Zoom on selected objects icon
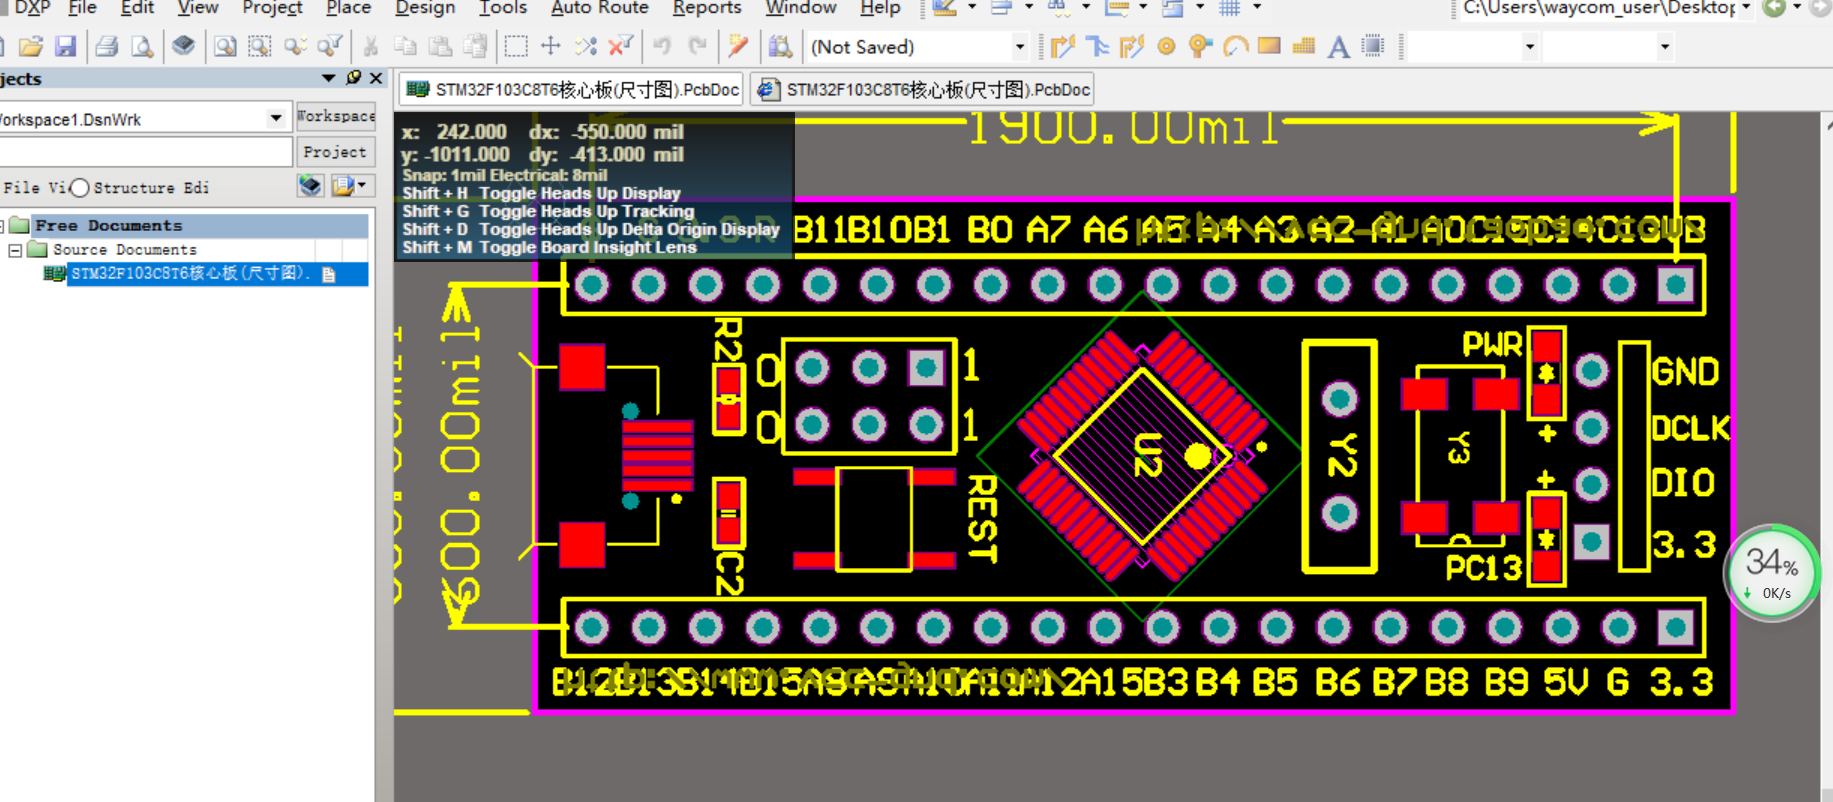Image resolution: width=1833 pixels, height=802 pixels. tap(295, 47)
